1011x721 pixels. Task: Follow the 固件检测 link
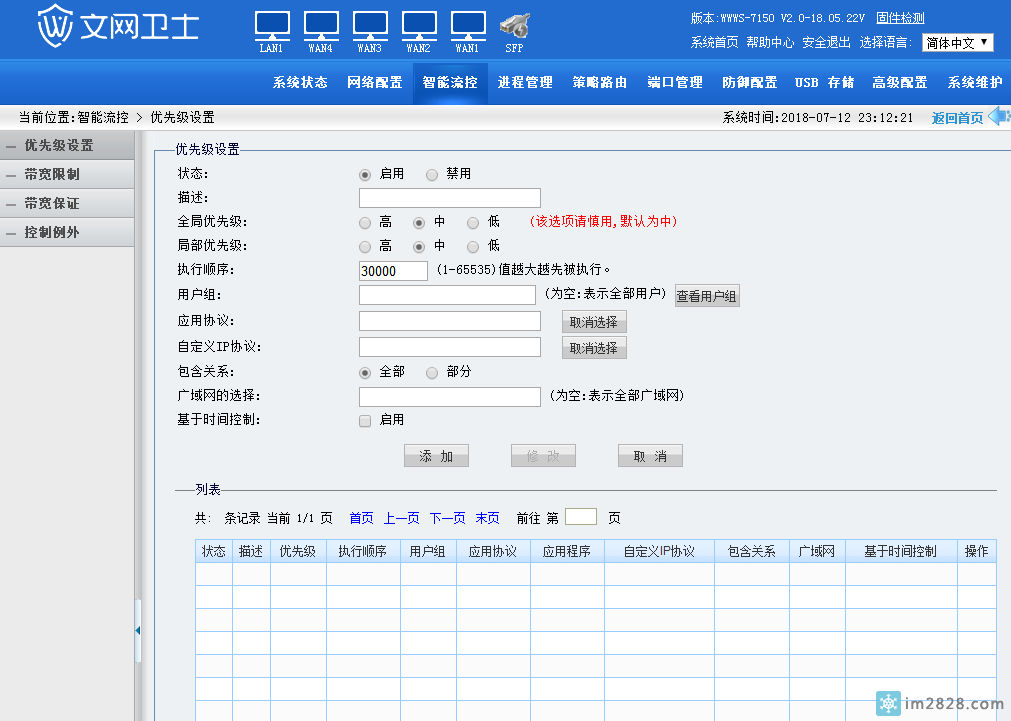pyautogui.click(x=900, y=18)
